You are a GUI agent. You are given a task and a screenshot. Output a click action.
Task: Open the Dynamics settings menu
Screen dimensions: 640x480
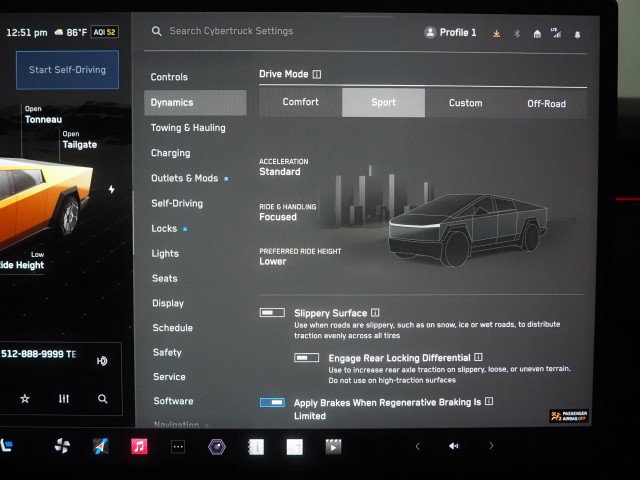click(x=195, y=102)
